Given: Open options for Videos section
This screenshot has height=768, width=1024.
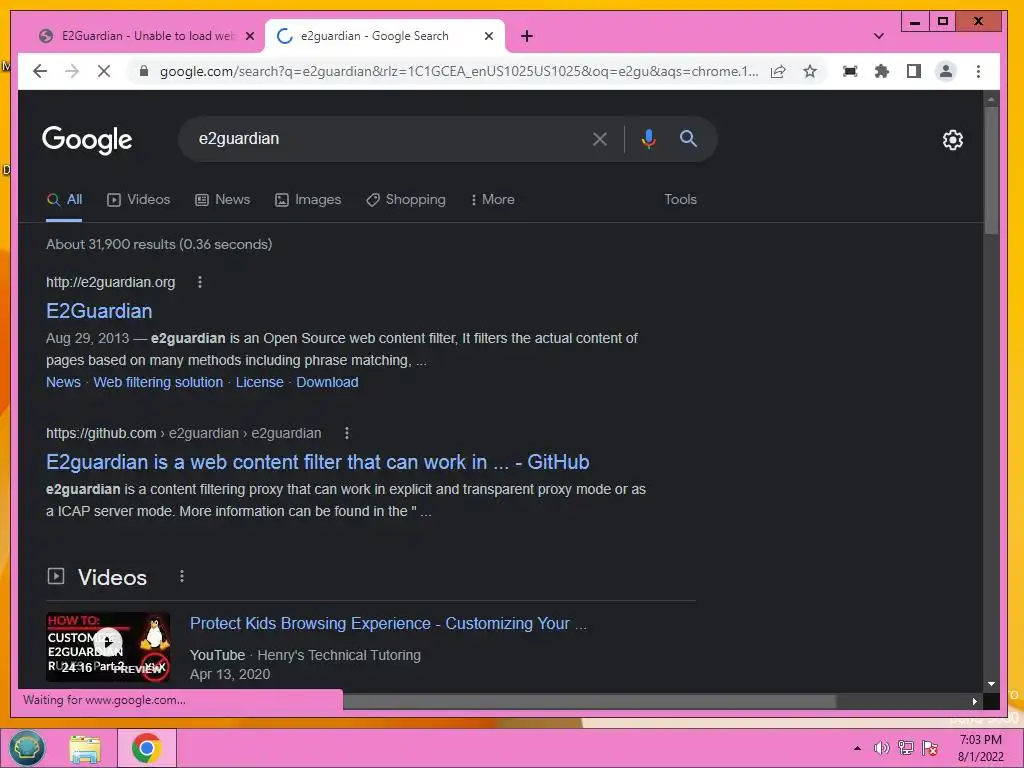Looking at the screenshot, I should click(x=182, y=577).
